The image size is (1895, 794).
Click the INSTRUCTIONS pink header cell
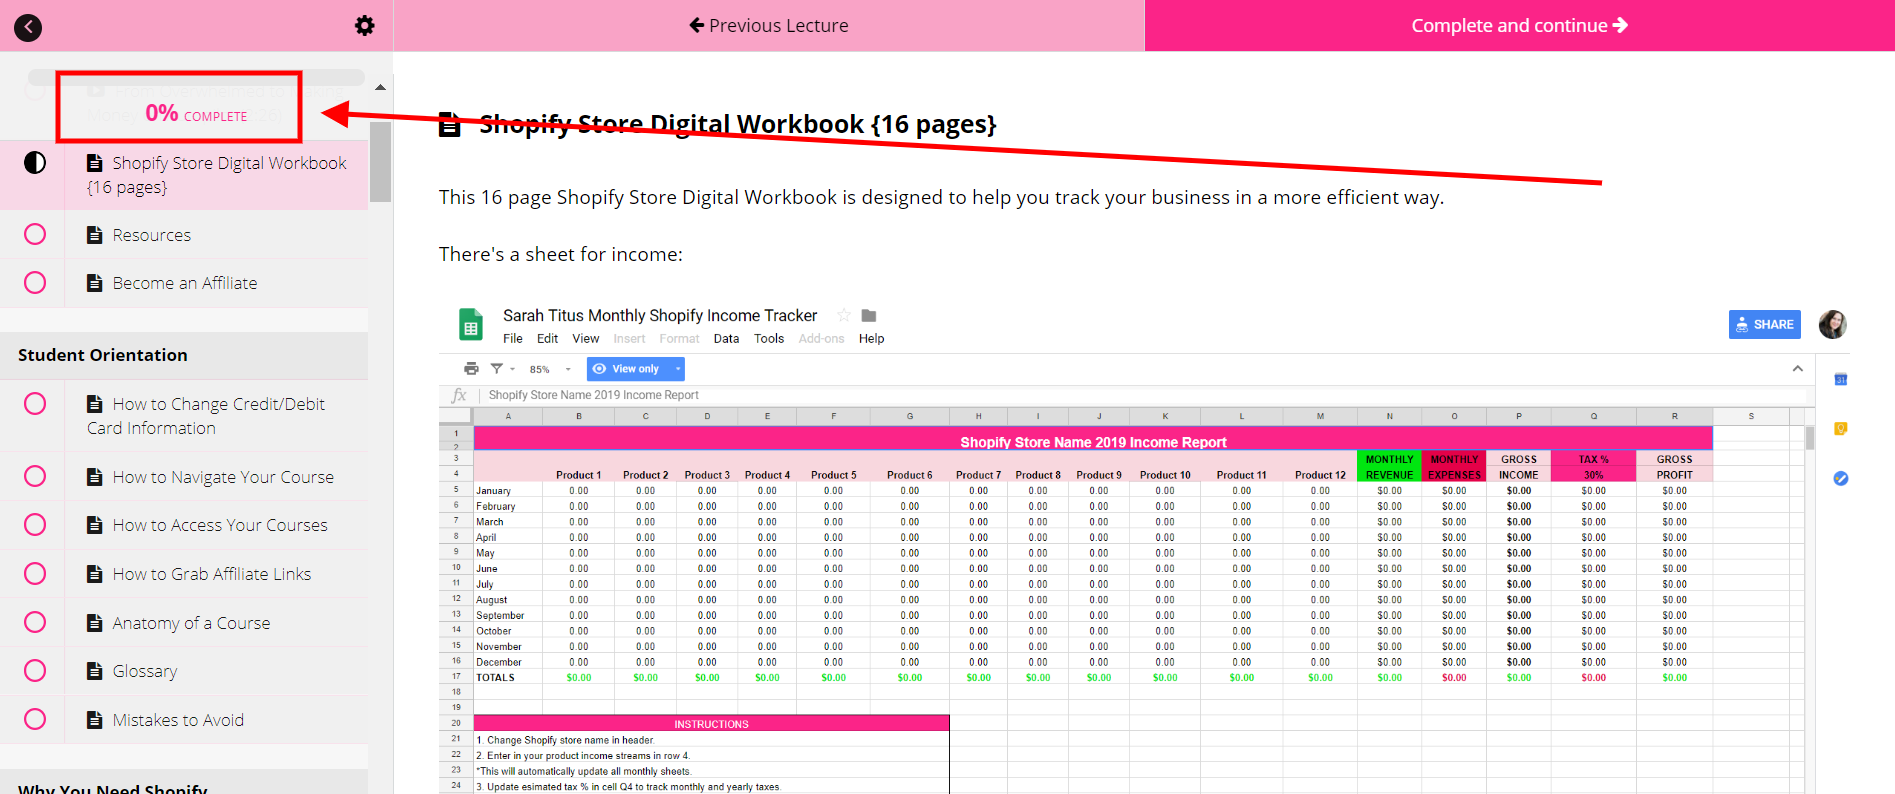pyautogui.click(x=711, y=724)
